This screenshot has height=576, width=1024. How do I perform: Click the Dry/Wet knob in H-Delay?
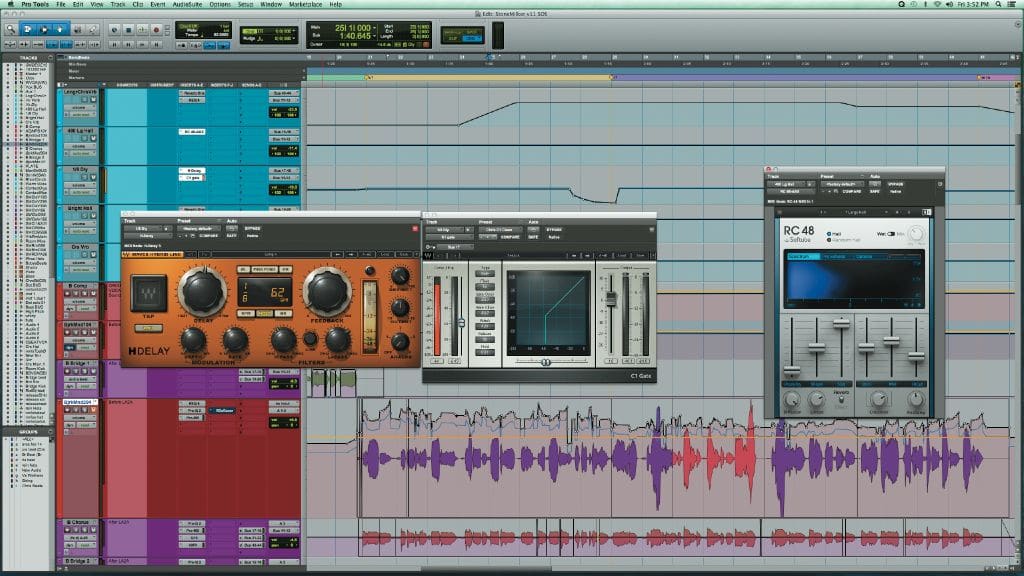pyautogui.click(x=400, y=276)
